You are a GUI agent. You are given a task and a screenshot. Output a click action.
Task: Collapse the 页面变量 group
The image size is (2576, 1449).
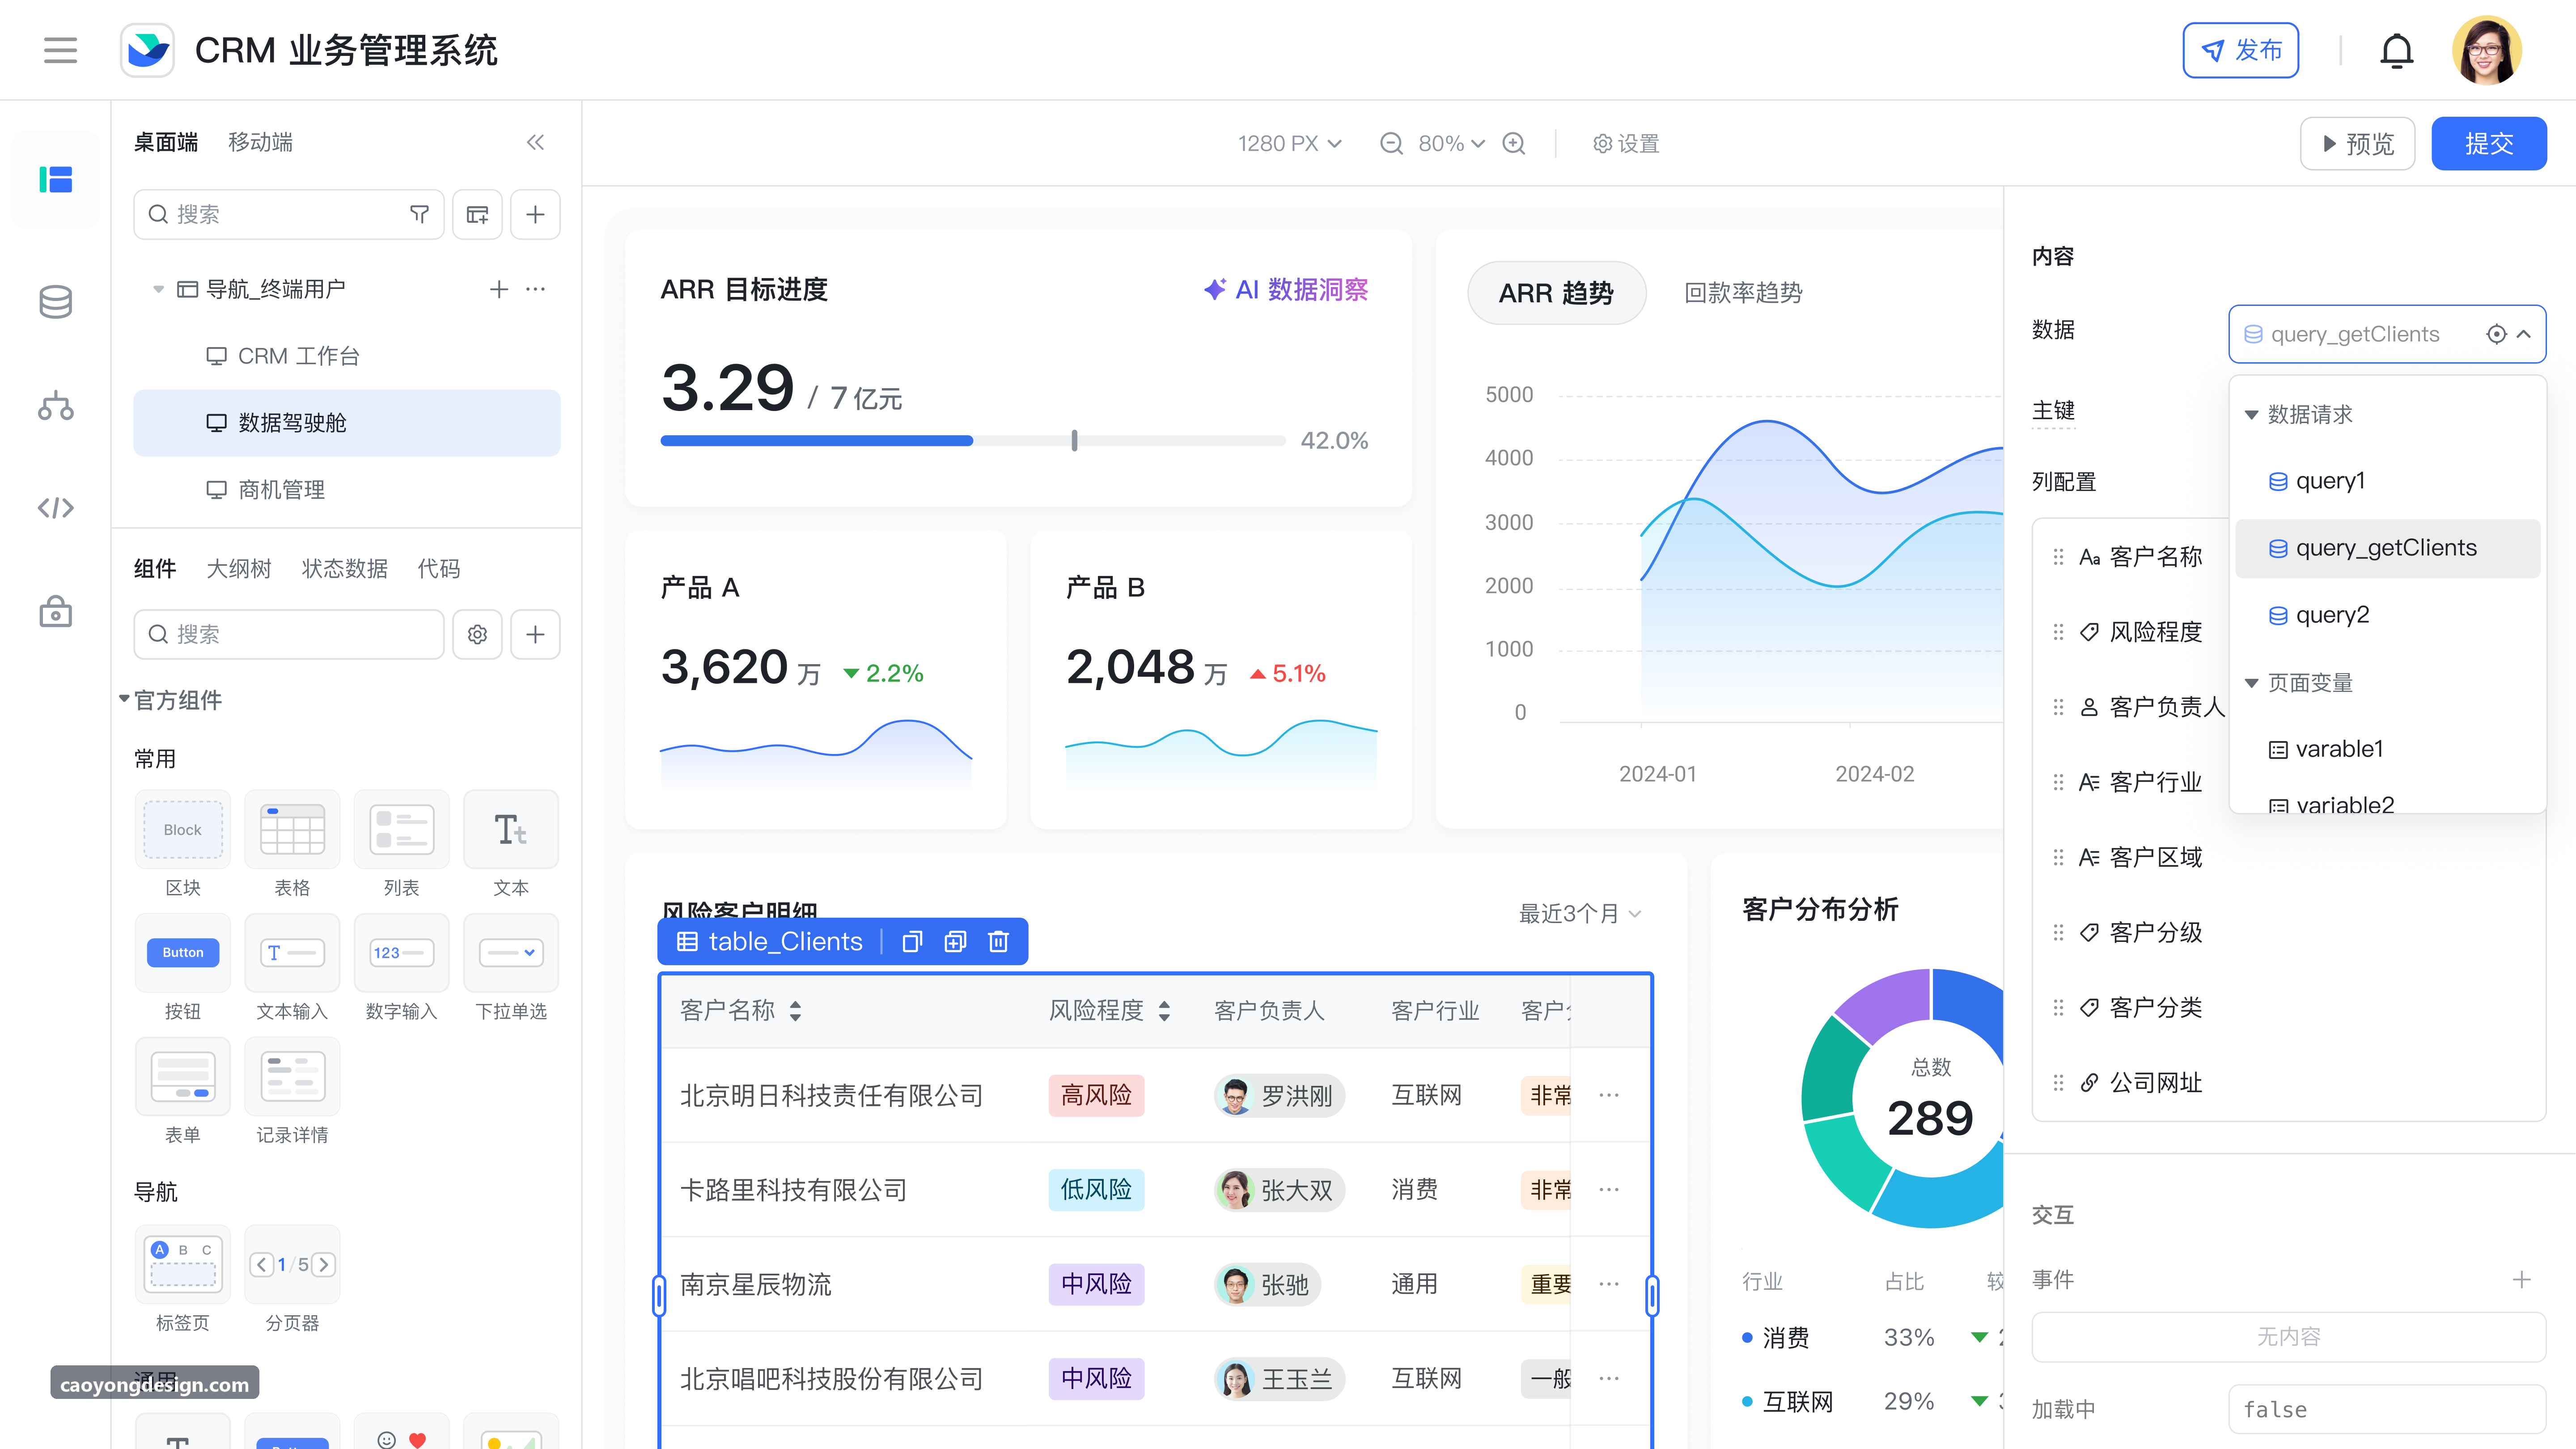tap(2252, 683)
